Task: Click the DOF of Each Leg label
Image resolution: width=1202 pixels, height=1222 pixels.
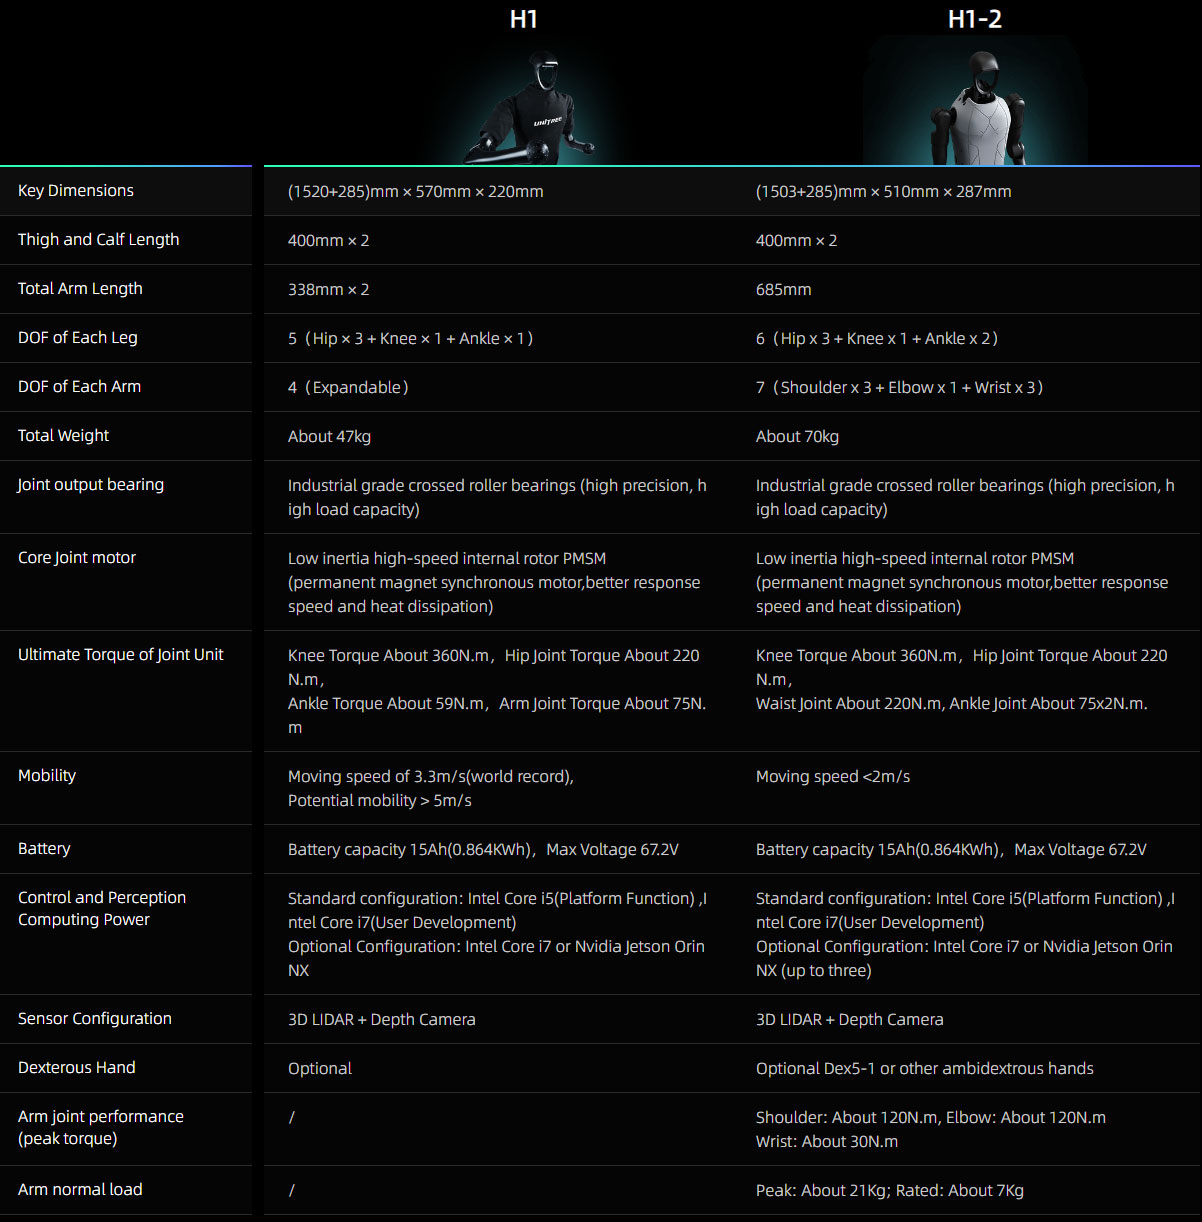Action: 78,337
